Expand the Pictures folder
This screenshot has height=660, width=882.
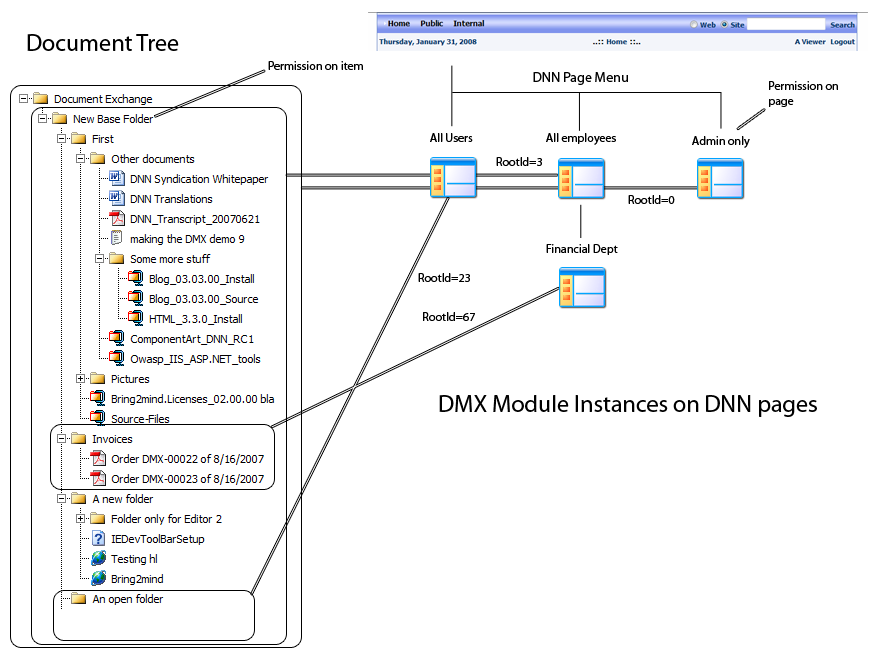pos(81,379)
